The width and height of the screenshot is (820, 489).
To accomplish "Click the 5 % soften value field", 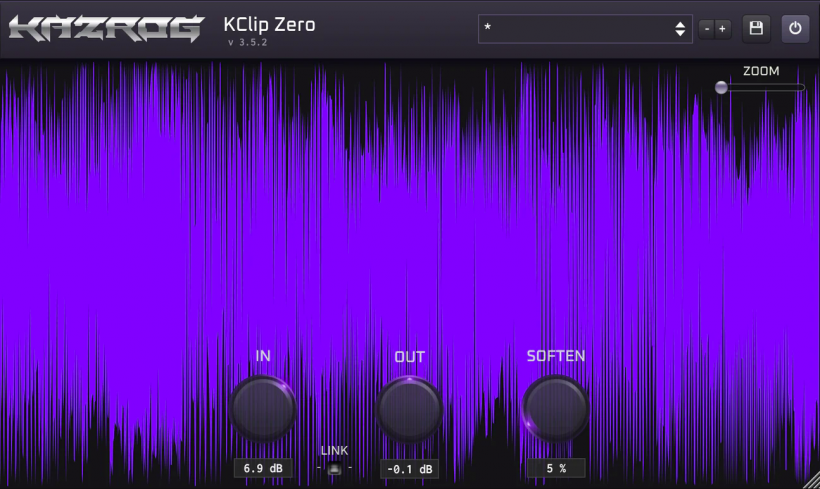I will point(556,468).
